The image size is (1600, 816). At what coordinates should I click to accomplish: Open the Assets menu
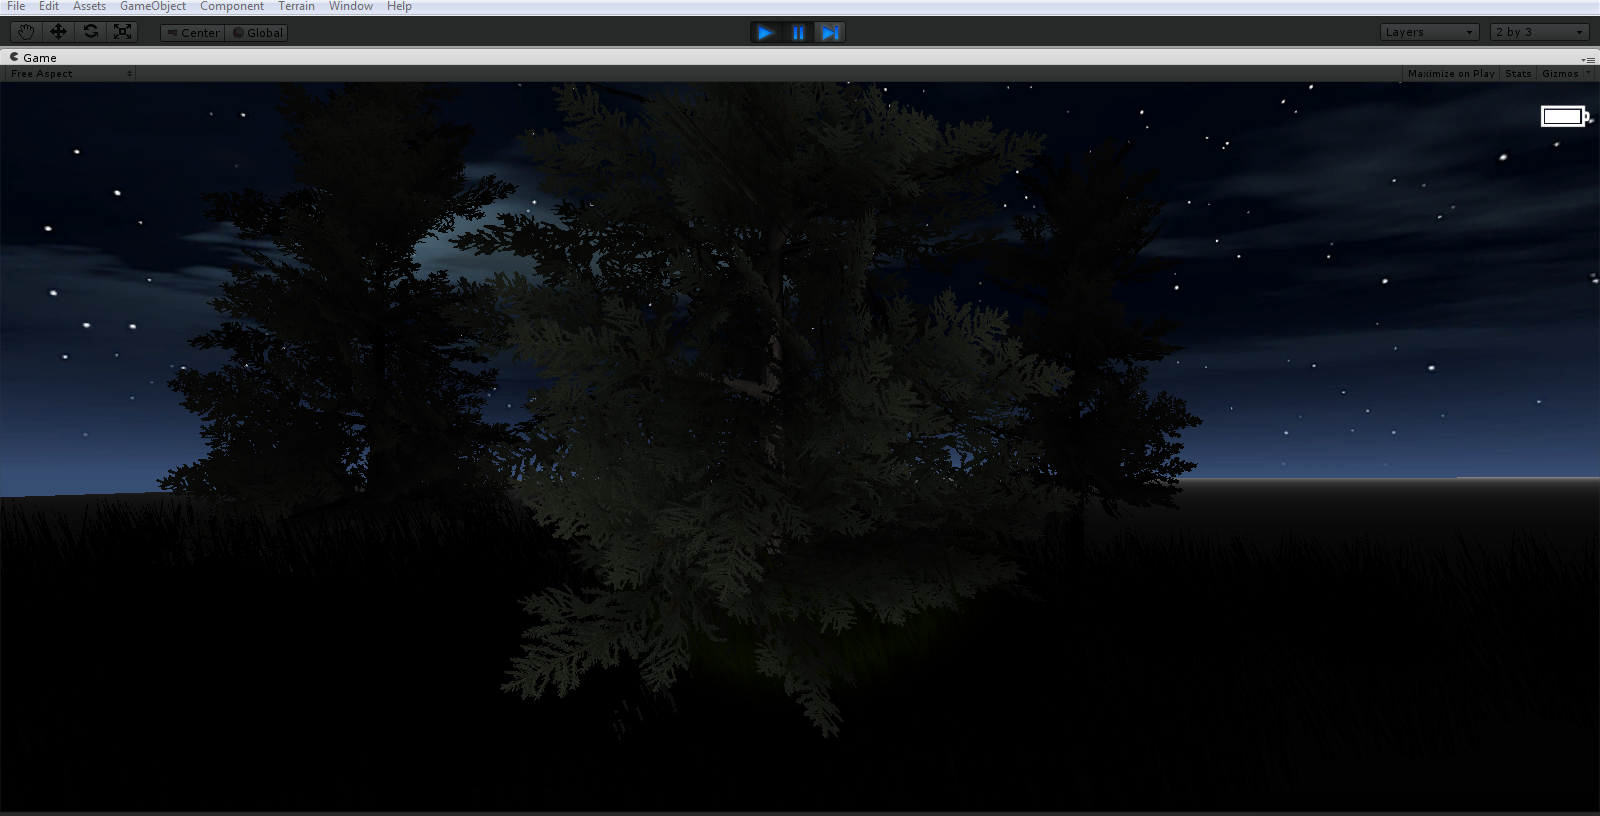pyautogui.click(x=89, y=6)
